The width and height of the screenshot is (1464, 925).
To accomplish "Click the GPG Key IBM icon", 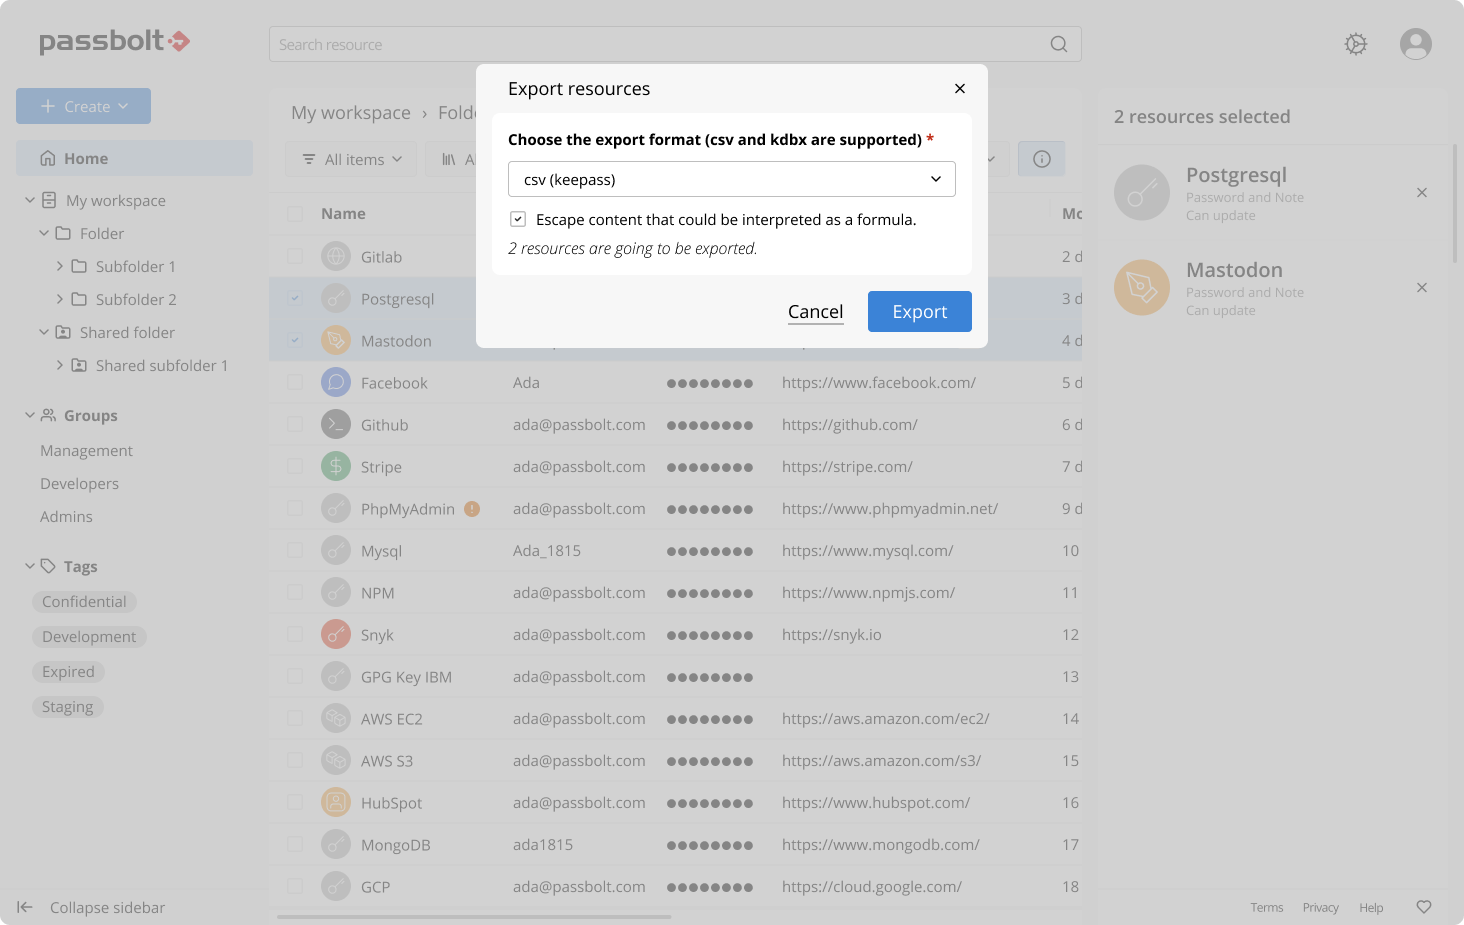I will point(336,677).
